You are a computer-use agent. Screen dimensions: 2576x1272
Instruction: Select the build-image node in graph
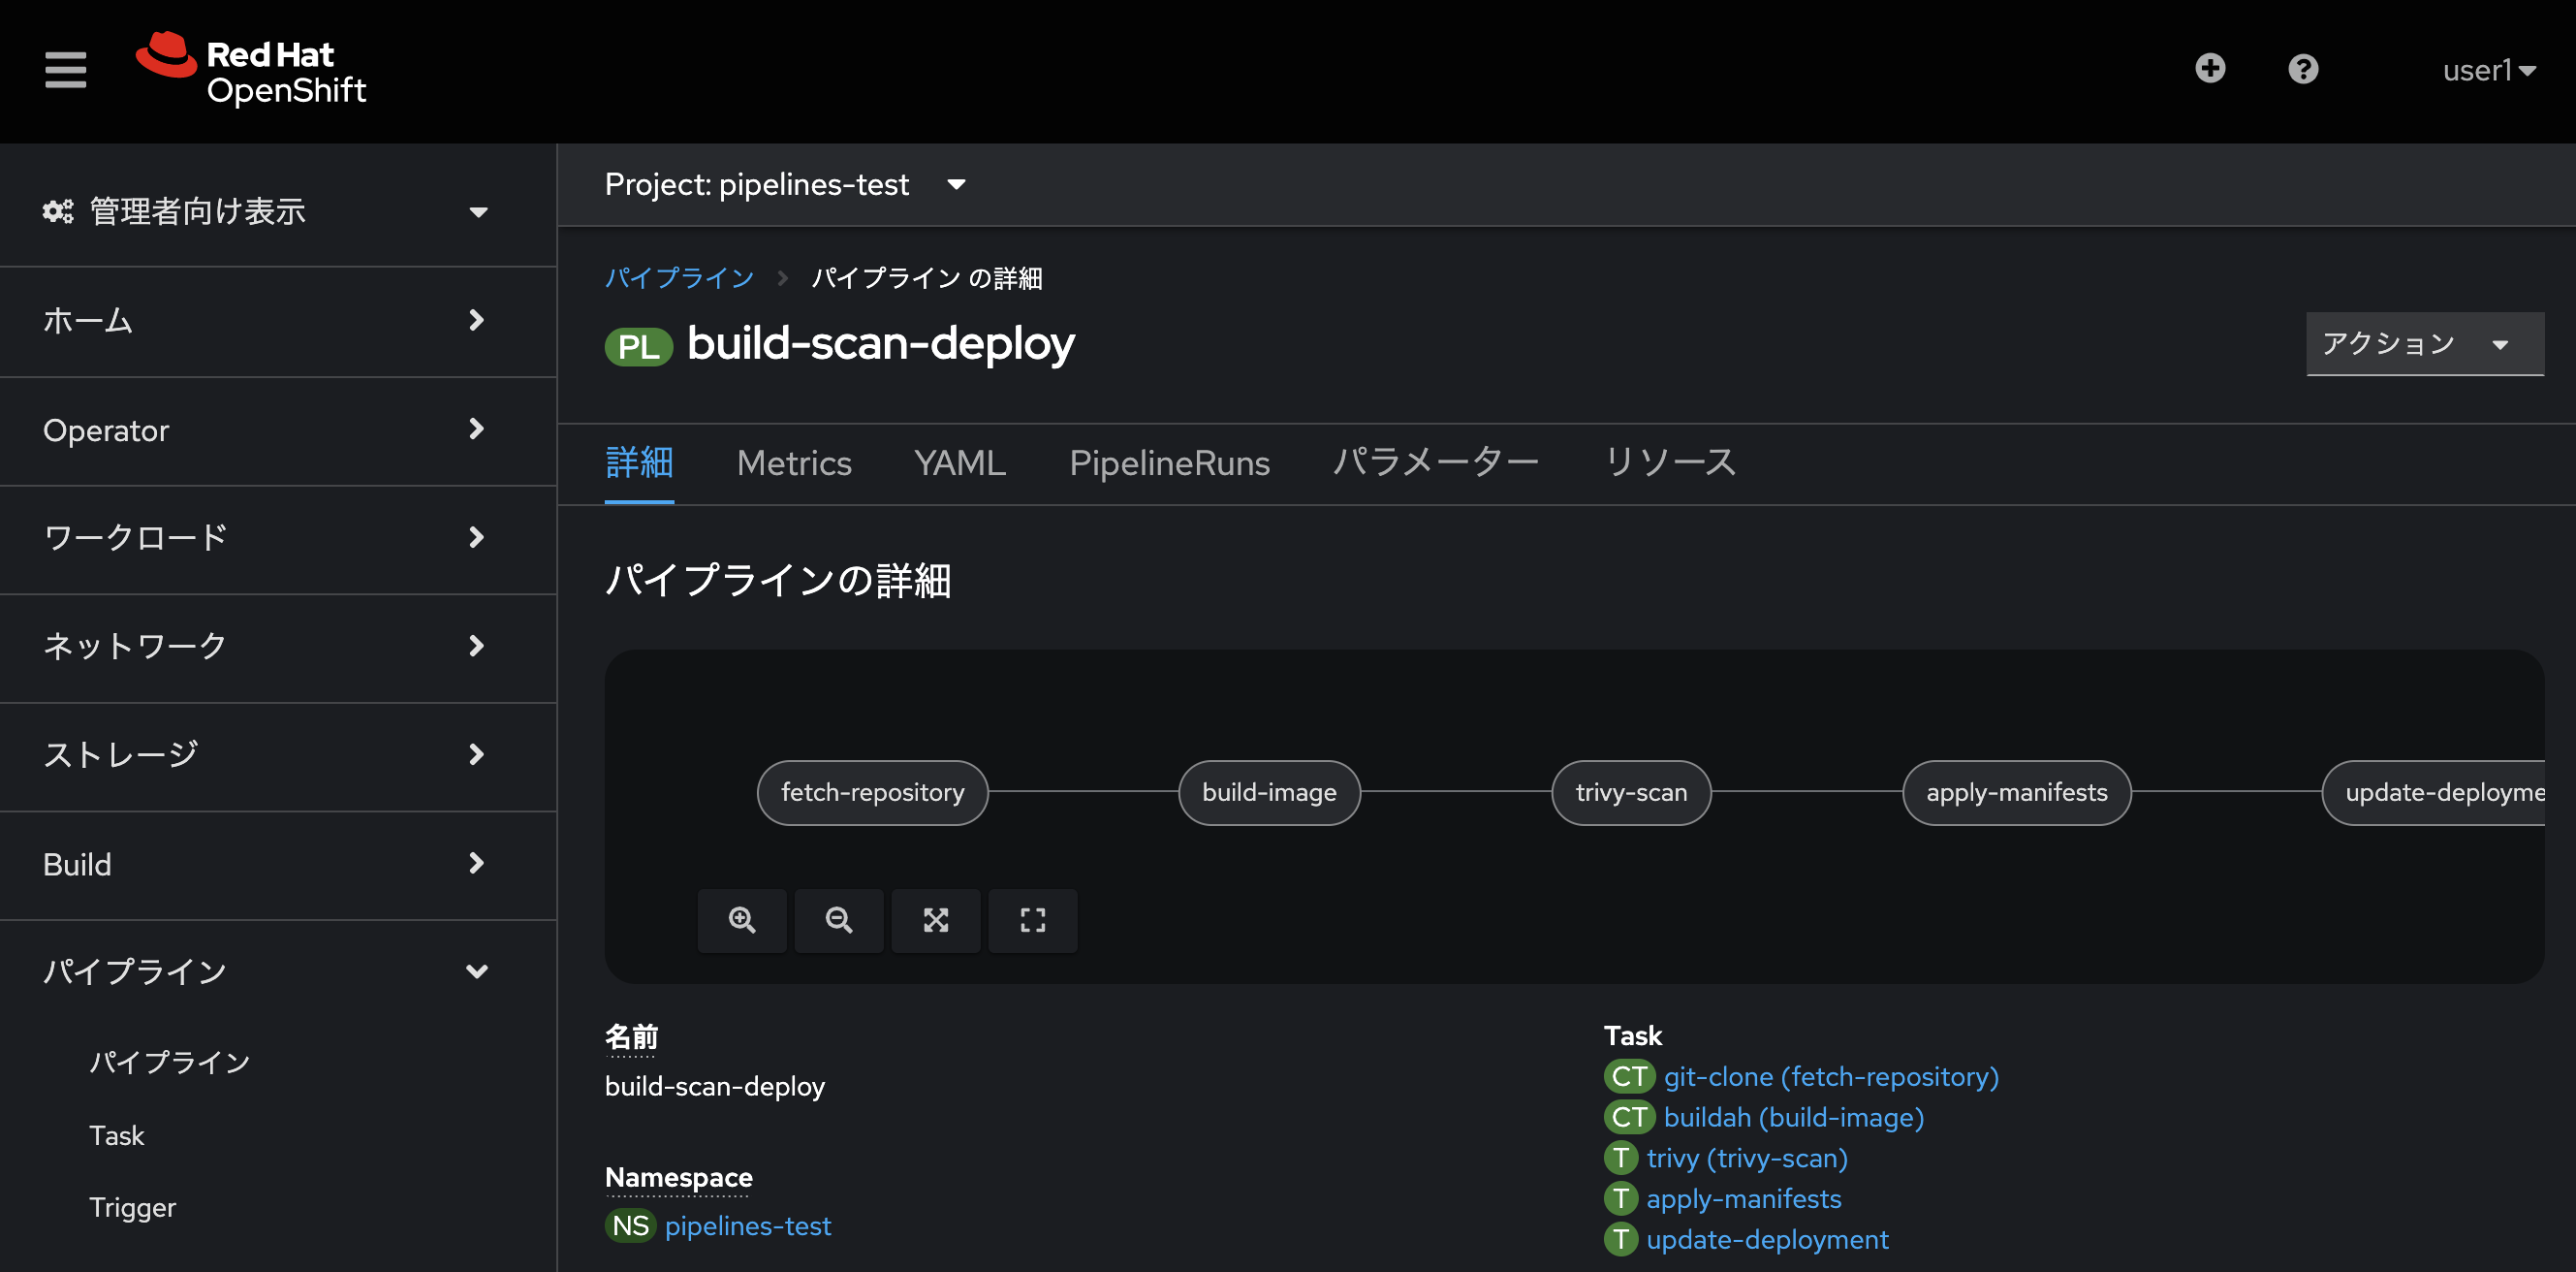tap(1269, 793)
